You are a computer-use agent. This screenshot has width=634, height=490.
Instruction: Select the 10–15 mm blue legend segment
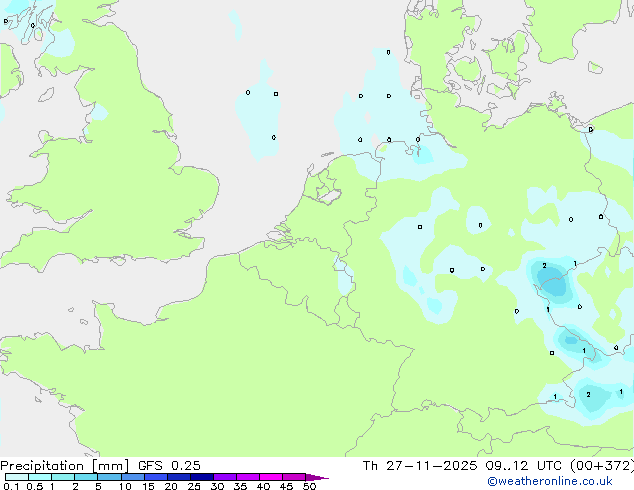point(132,477)
